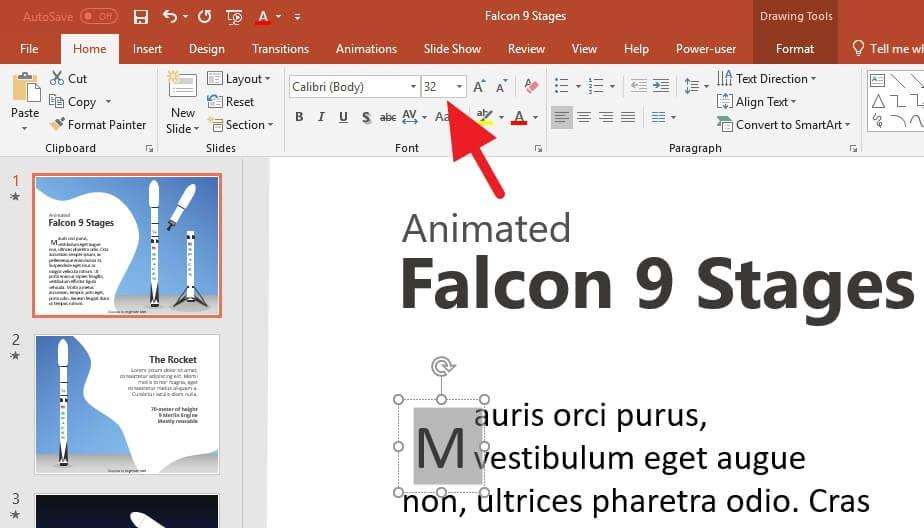Apply bullets to the text
Image resolution: width=924 pixels, height=528 pixels.
(562, 86)
